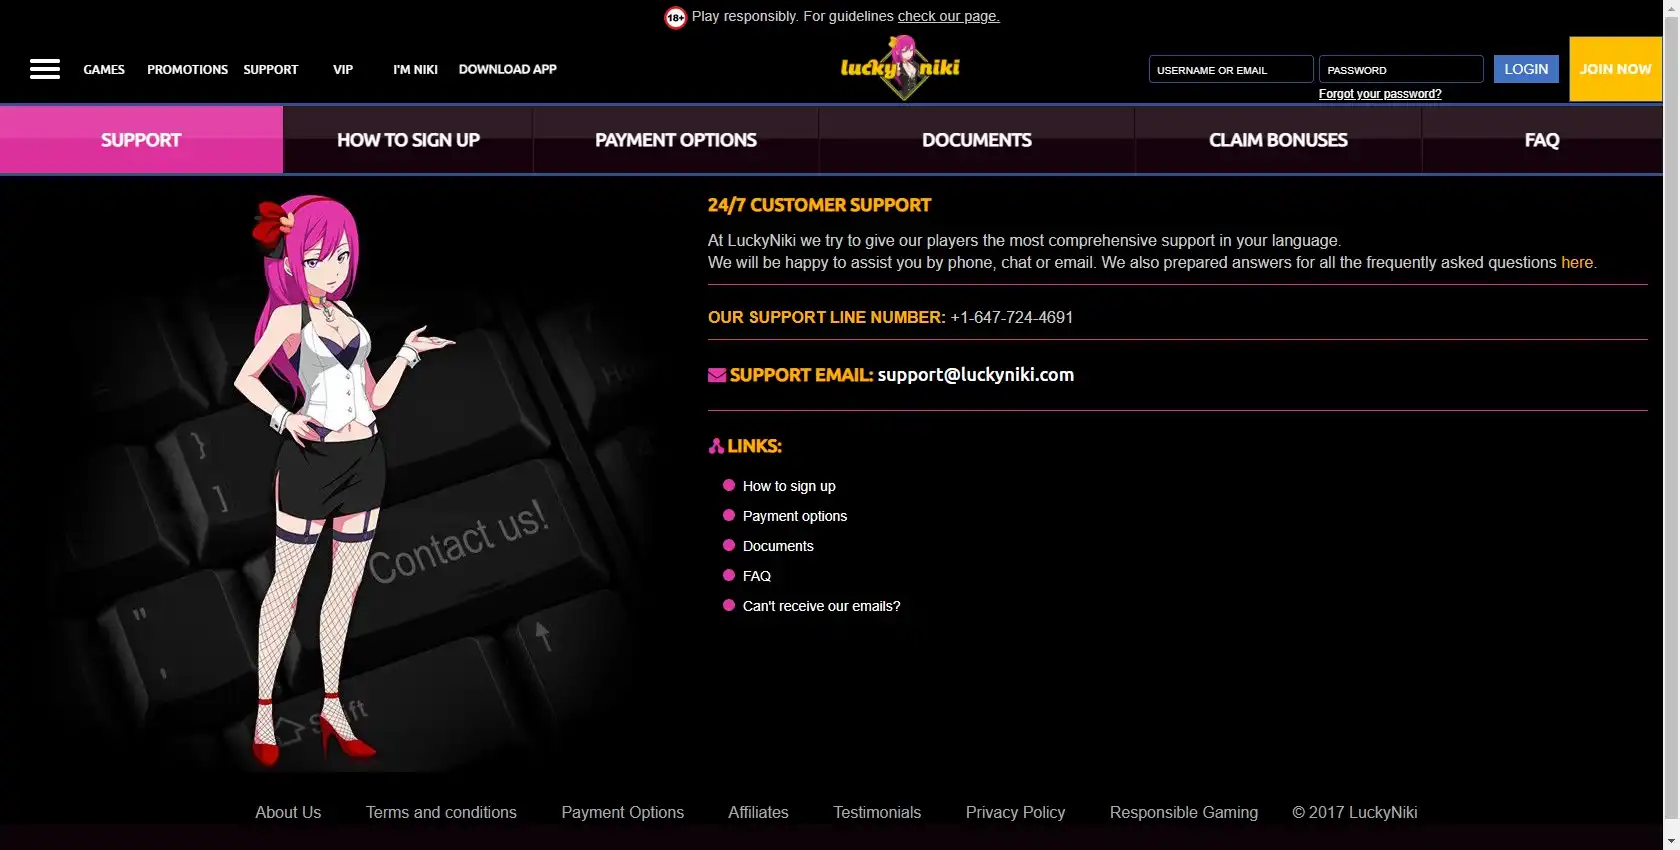
Task: Open the Games menu item
Action: [x=104, y=70]
